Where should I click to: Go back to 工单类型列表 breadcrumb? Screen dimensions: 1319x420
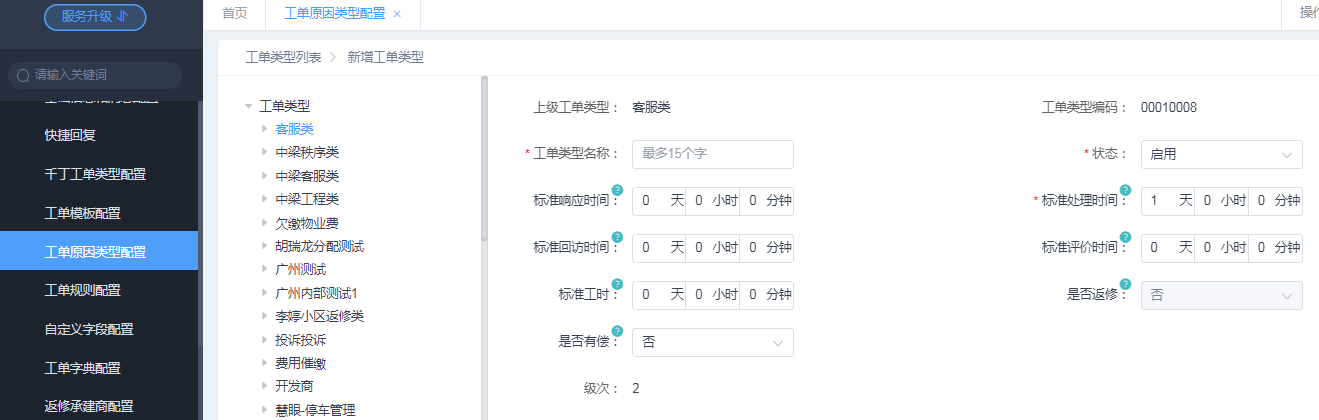pos(283,58)
